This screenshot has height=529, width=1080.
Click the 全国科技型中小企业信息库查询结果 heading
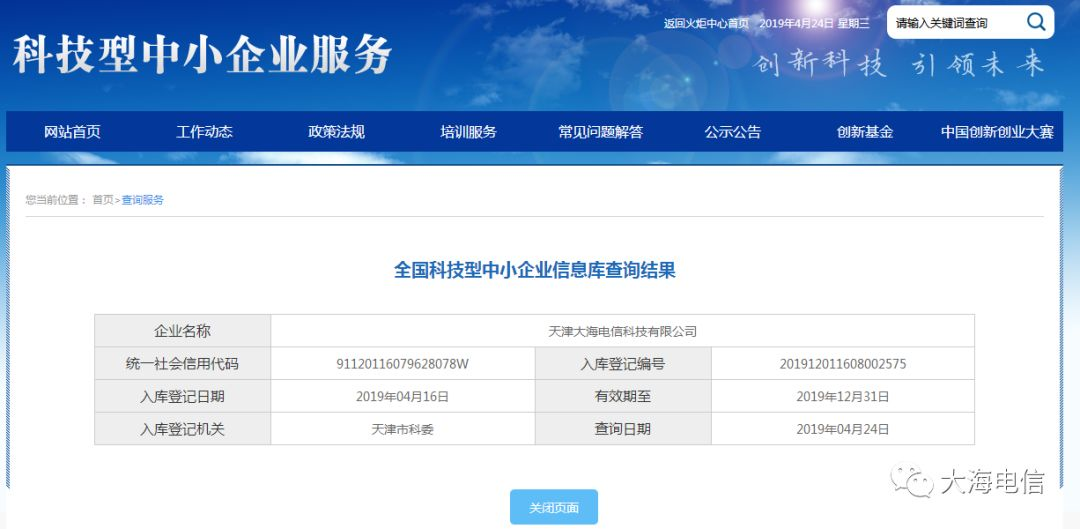click(x=535, y=270)
